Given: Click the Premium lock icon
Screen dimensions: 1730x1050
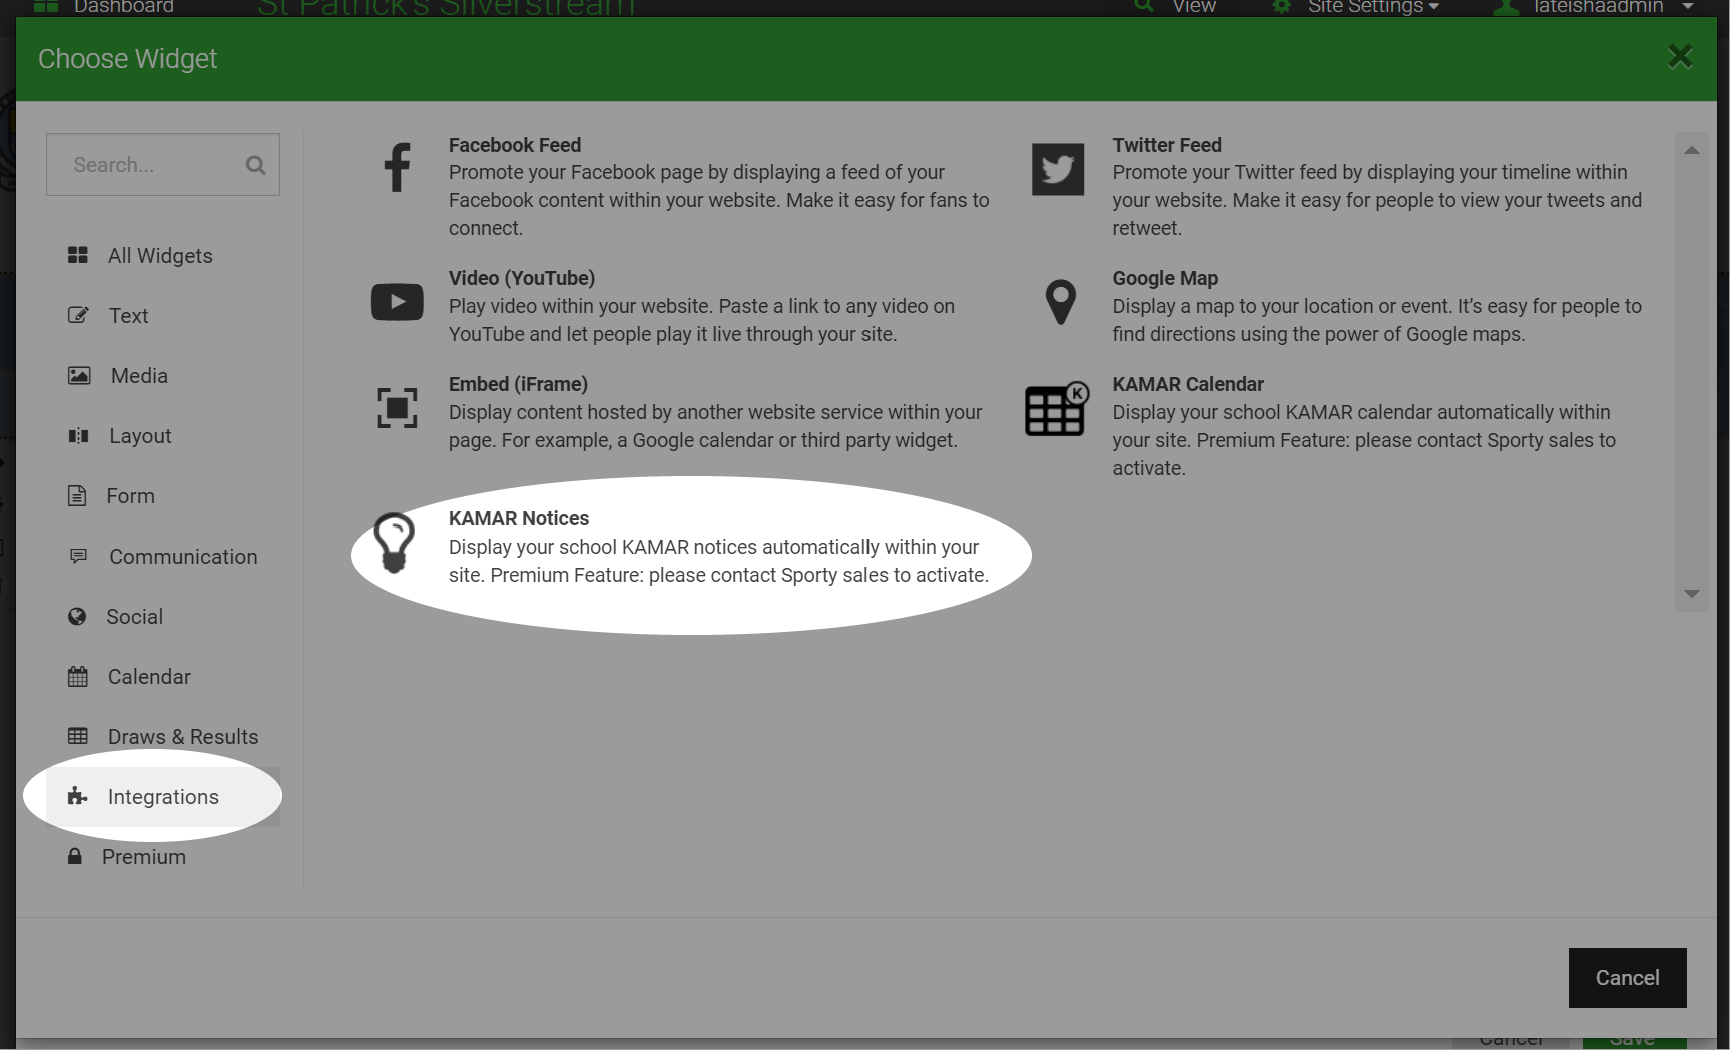Looking at the screenshot, I should (75, 856).
